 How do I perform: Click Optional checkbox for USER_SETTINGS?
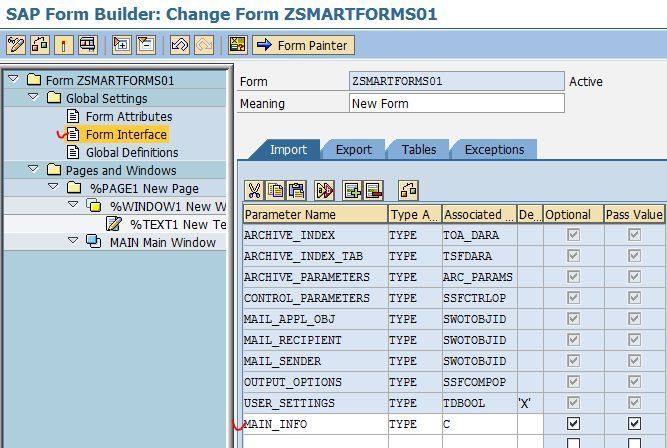click(x=573, y=402)
